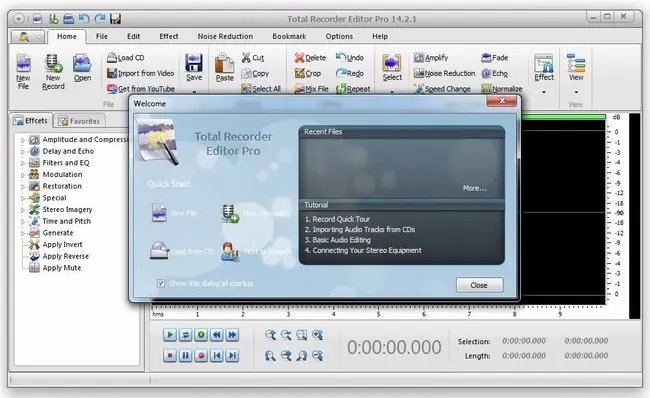Click Repeat in ribbon

point(353,89)
